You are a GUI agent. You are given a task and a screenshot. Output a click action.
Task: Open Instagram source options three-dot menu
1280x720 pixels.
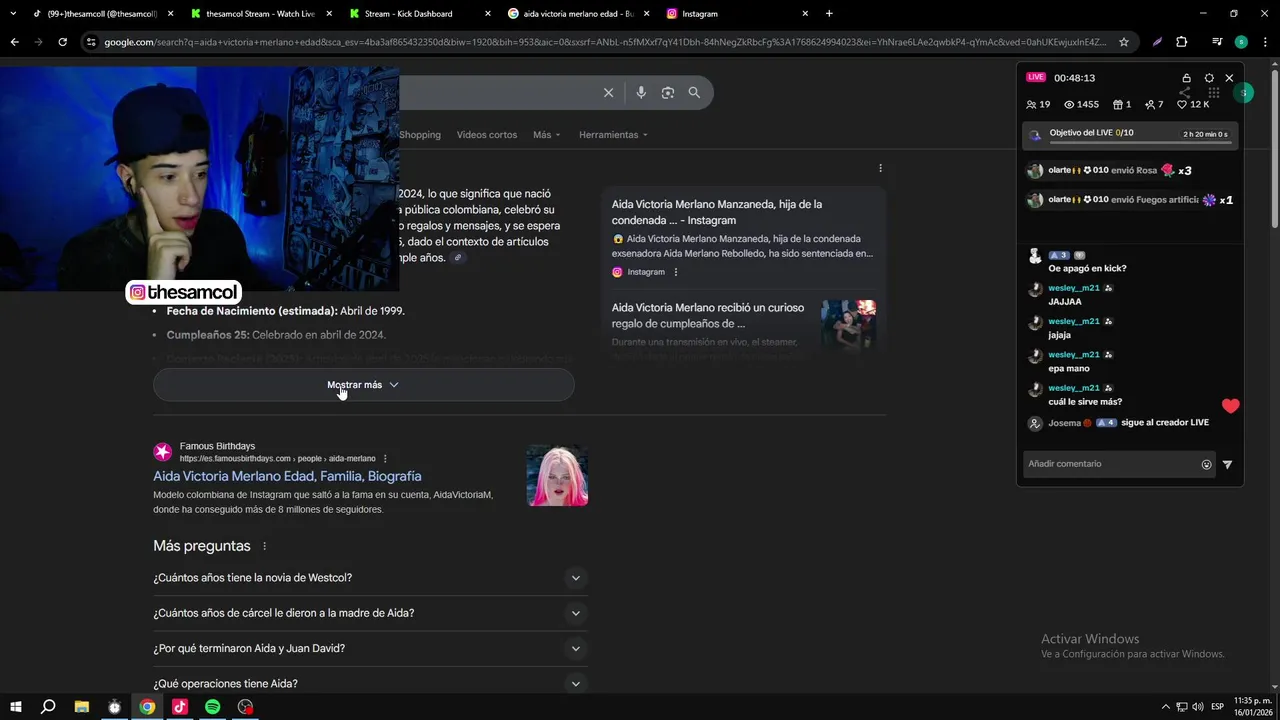tap(675, 272)
